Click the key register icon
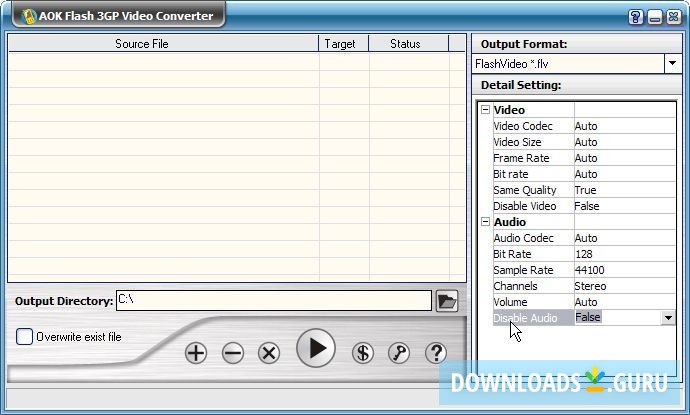Viewport: 690px width, 415px height. click(399, 353)
